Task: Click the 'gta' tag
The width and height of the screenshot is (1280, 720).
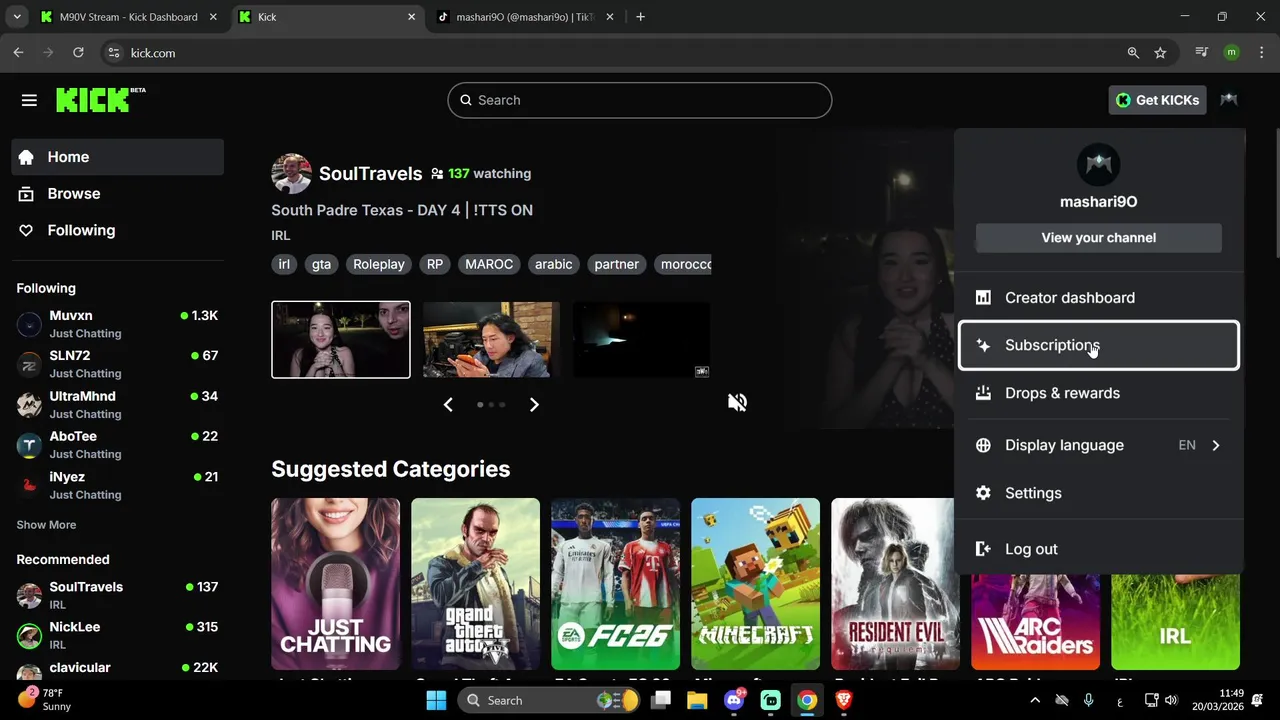Action: click(x=321, y=264)
